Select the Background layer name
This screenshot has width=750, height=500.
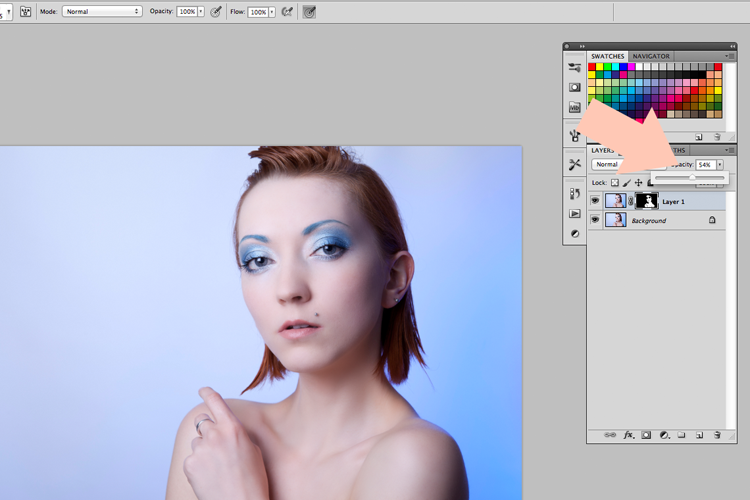click(x=649, y=221)
